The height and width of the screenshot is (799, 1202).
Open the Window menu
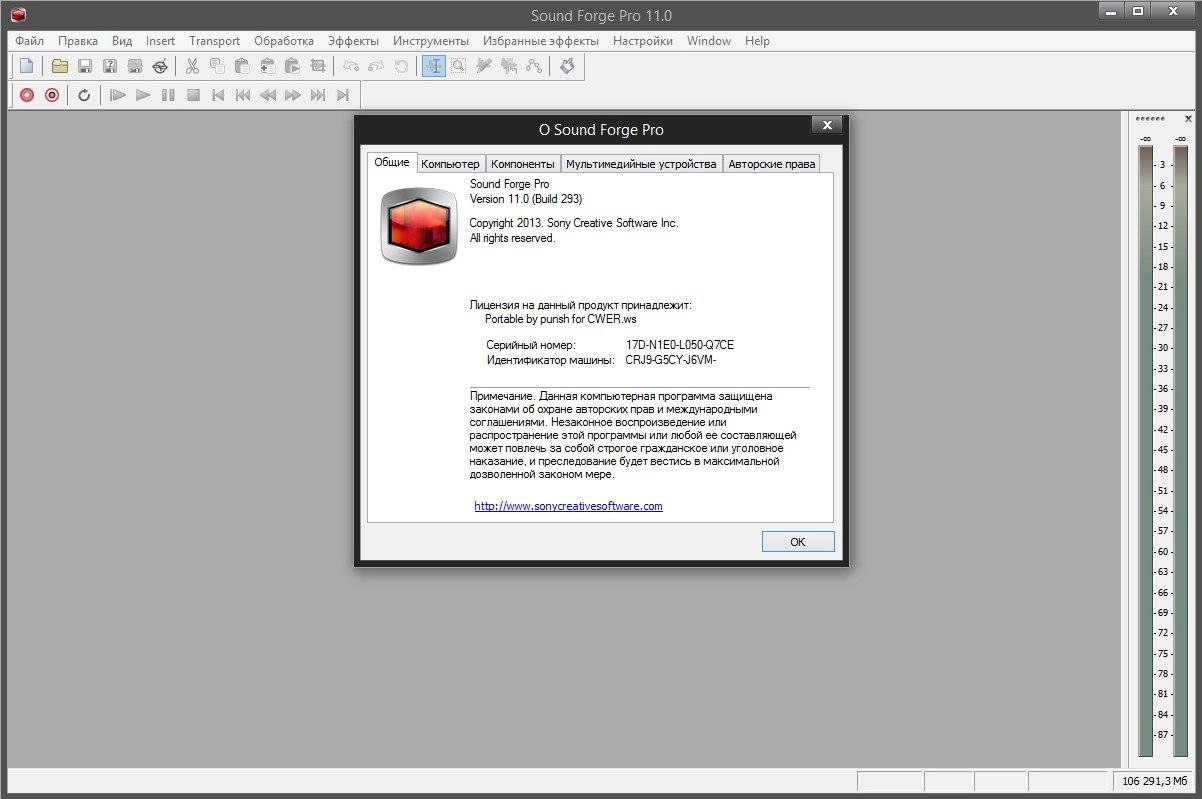(x=709, y=41)
